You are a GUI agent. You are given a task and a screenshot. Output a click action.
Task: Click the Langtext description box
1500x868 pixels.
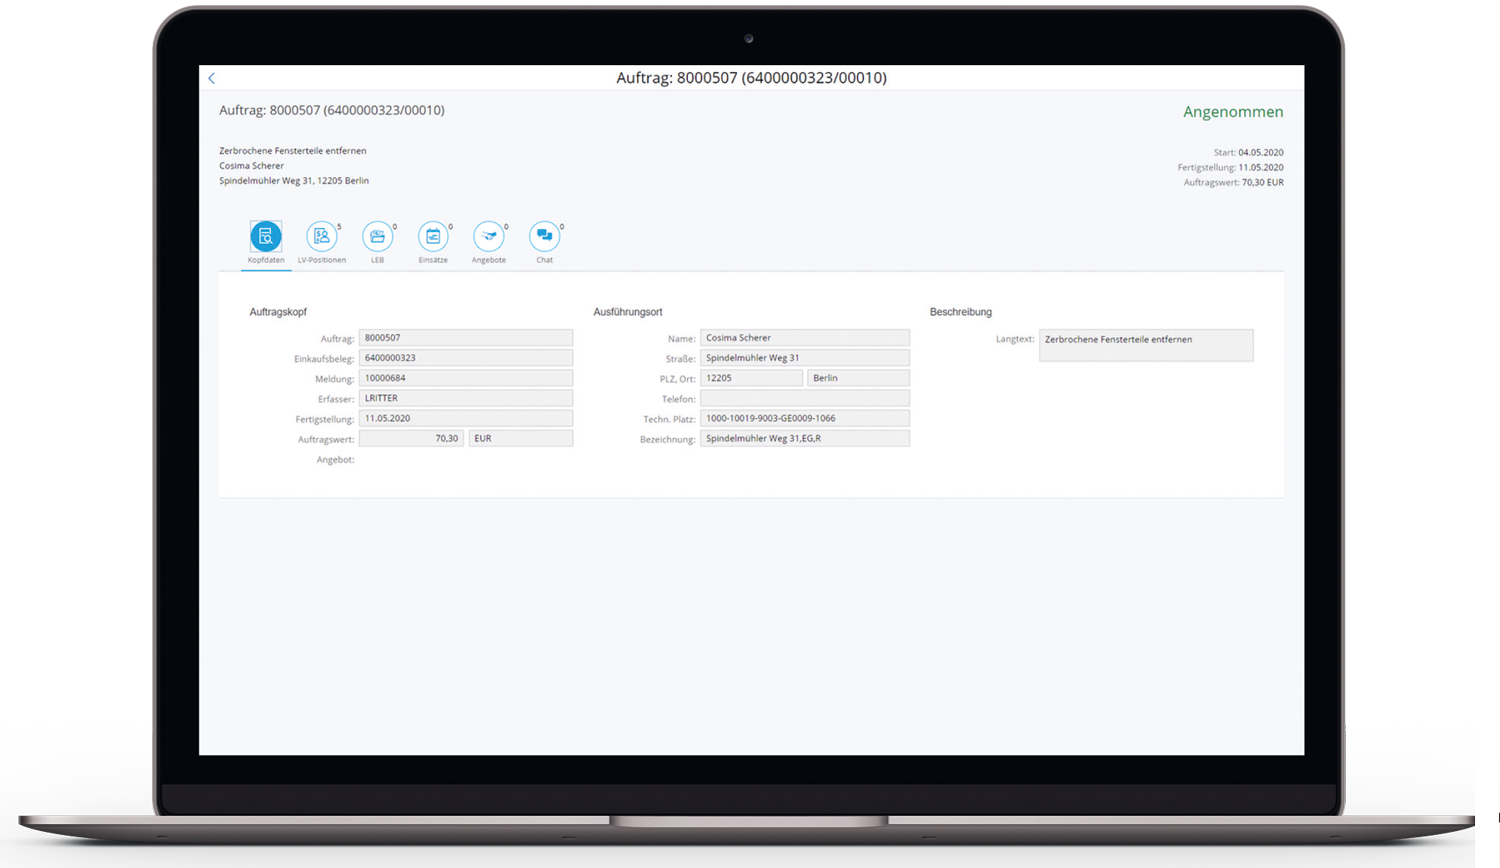1145,345
